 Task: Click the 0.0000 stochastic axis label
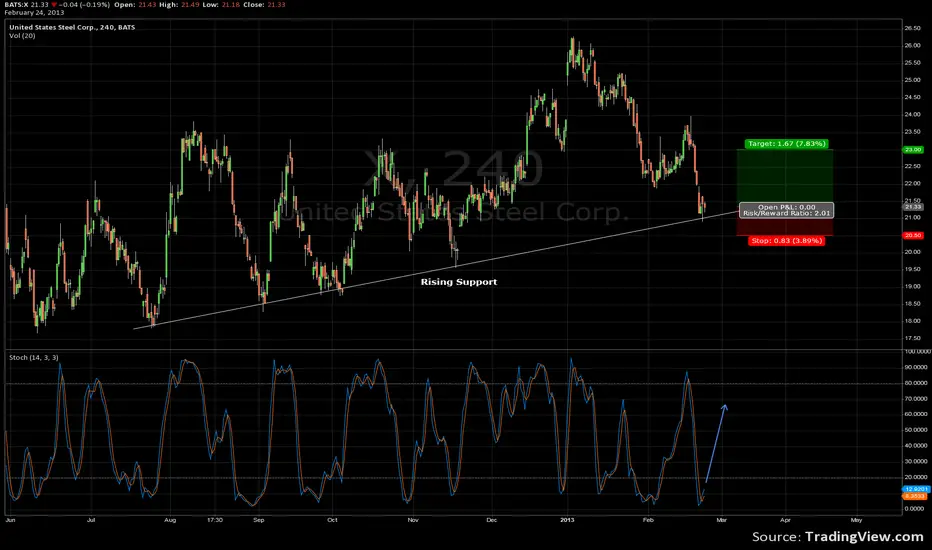[x=915, y=508]
